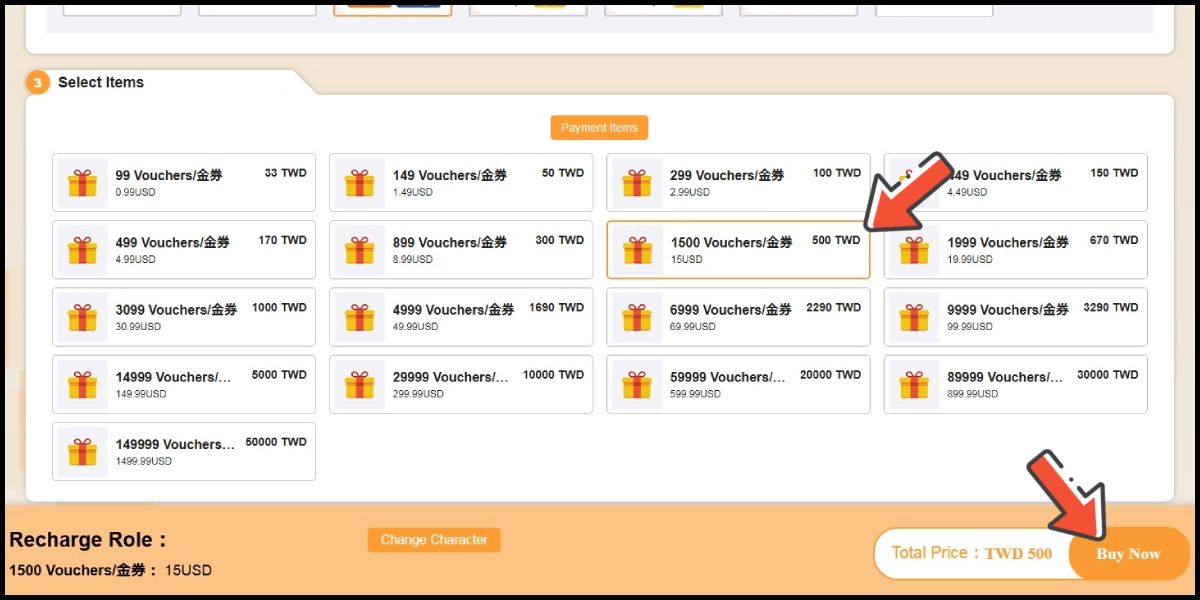Choose the 89999 Vouchers 30000 TWD package
This screenshot has height=600, width=1200.
coord(1015,384)
